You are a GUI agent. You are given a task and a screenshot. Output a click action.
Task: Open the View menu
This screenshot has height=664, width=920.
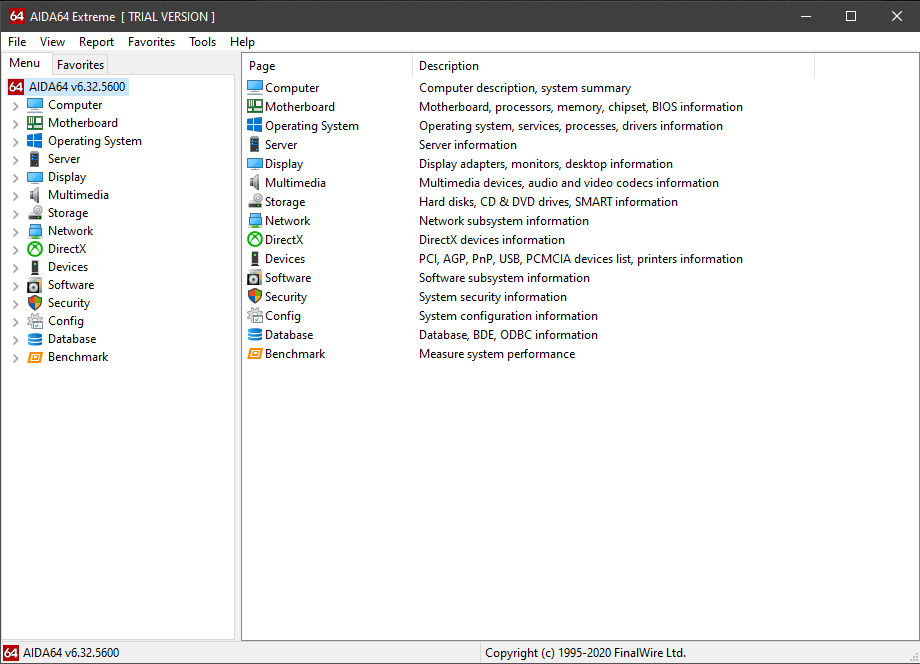(52, 42)
